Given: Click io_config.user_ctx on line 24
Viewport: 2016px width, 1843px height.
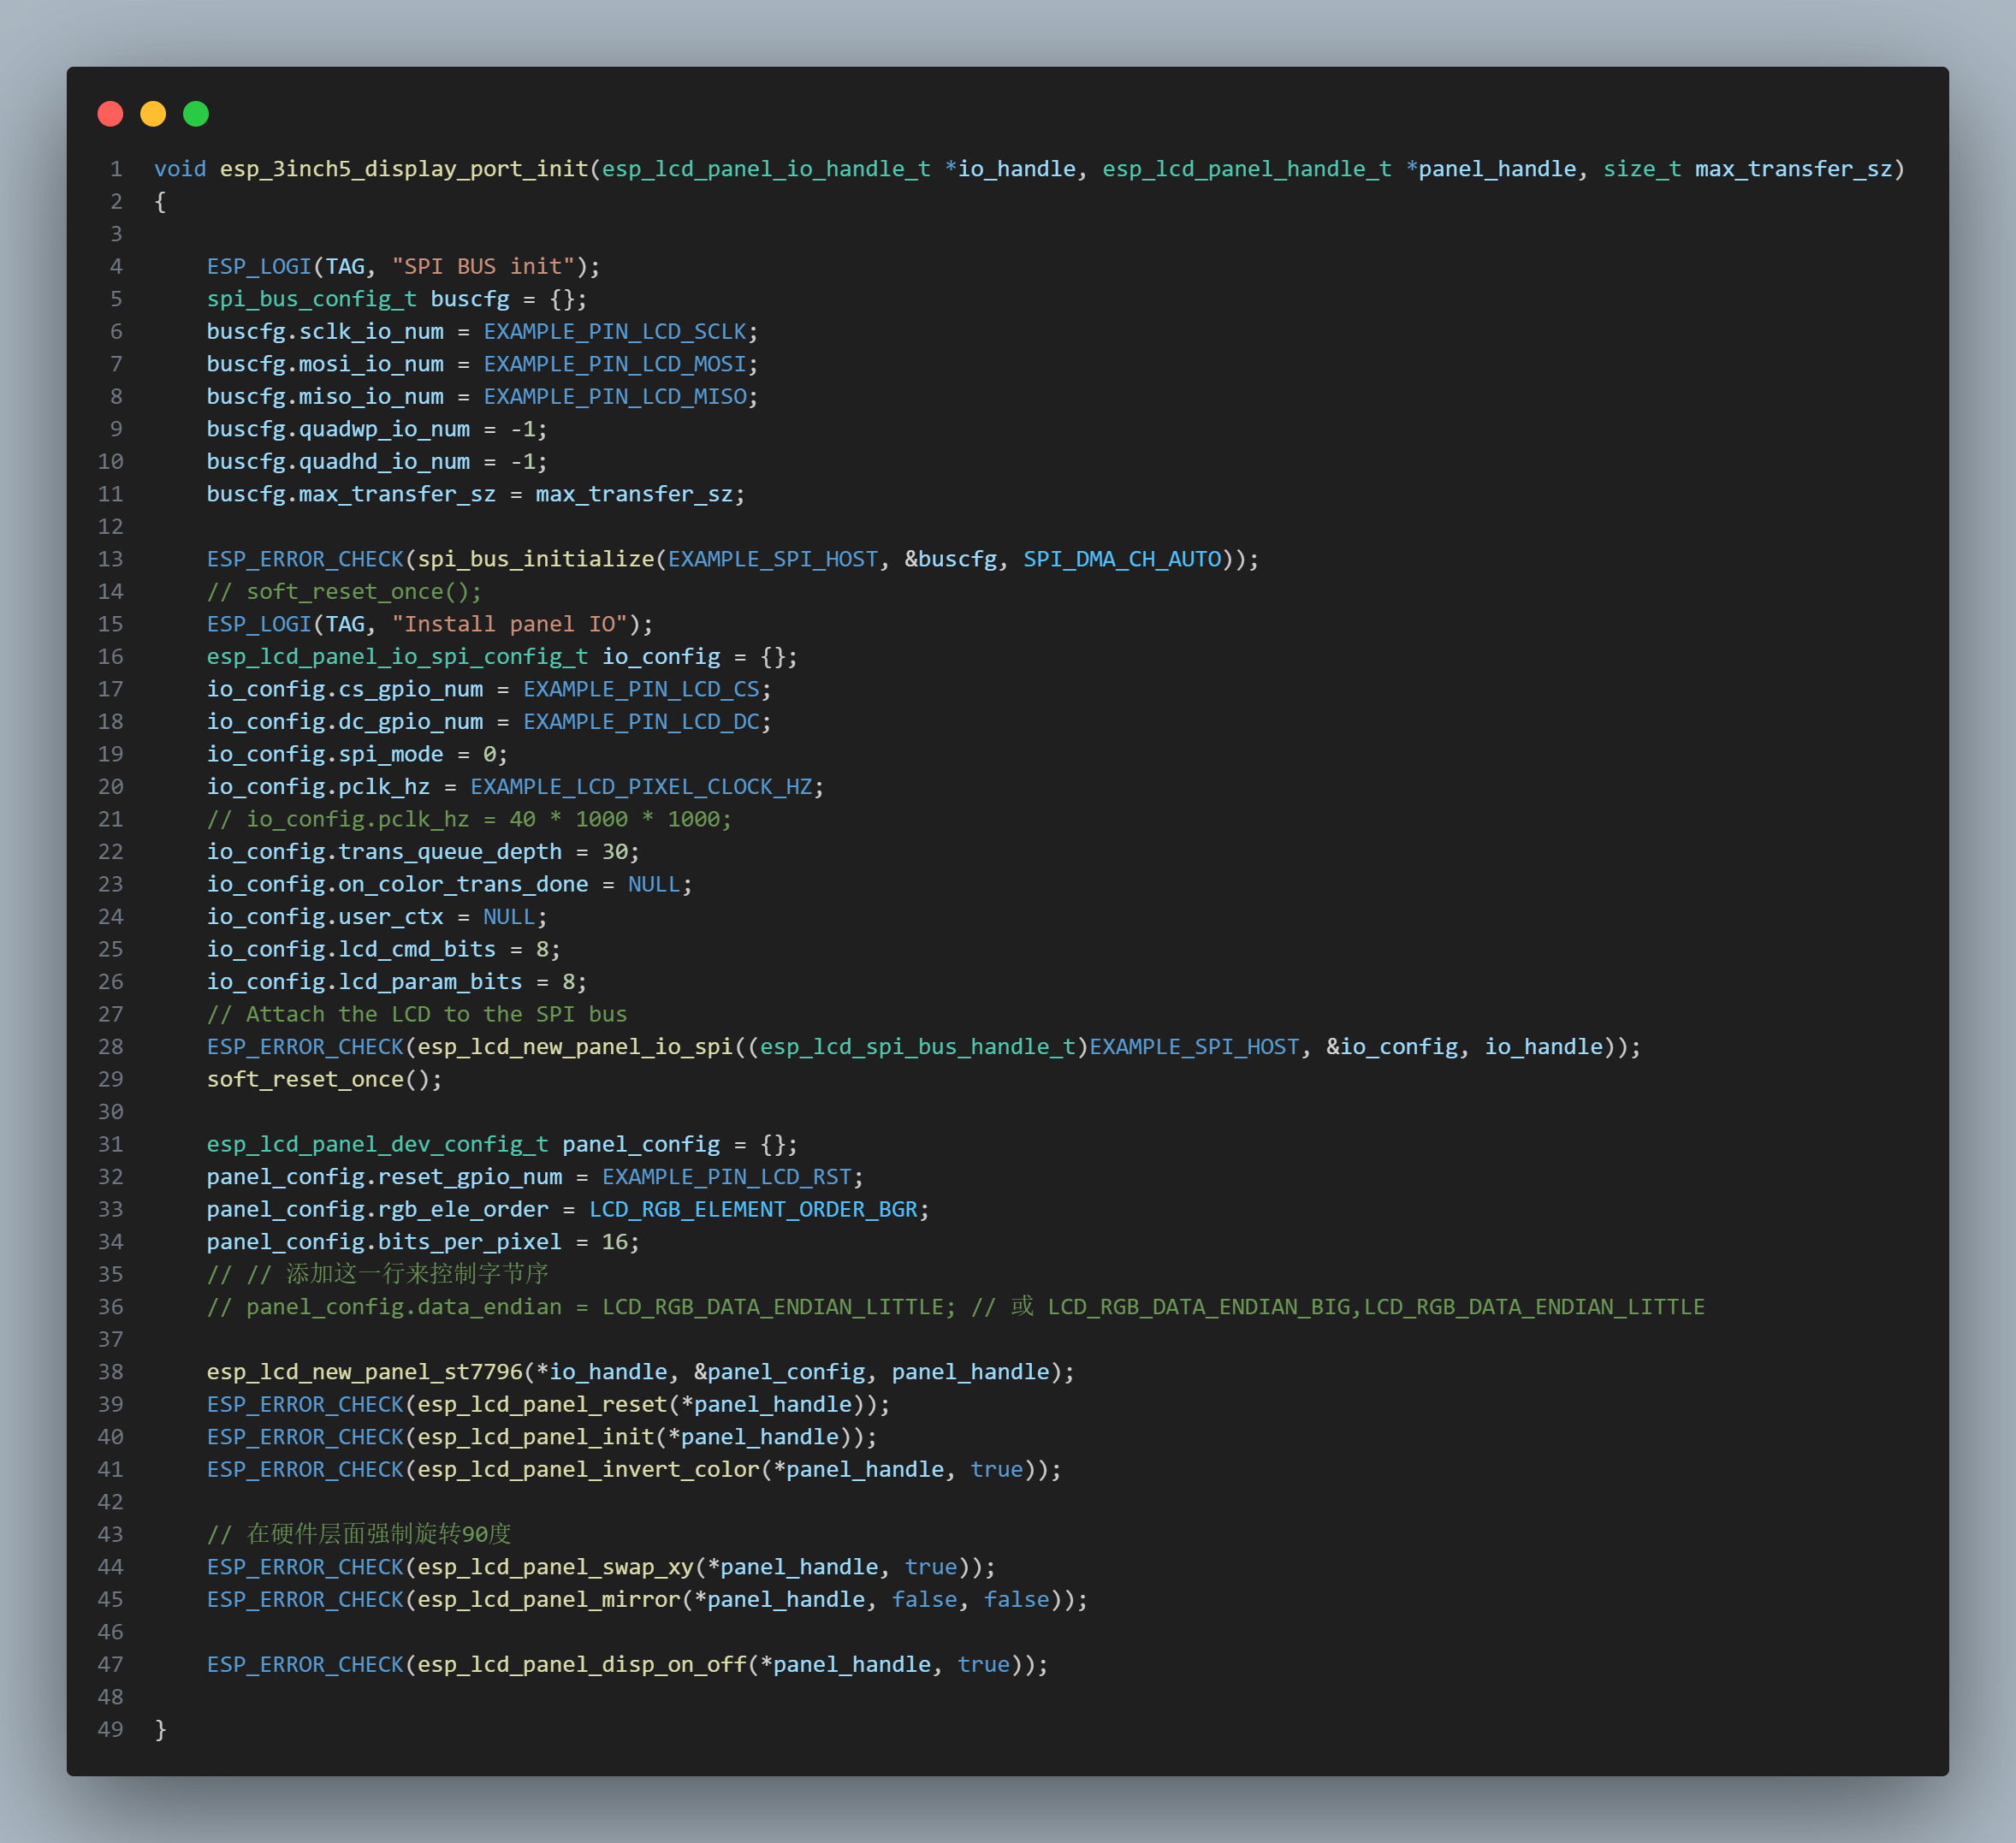Looking at the screenshot, I should click(325, 916).
